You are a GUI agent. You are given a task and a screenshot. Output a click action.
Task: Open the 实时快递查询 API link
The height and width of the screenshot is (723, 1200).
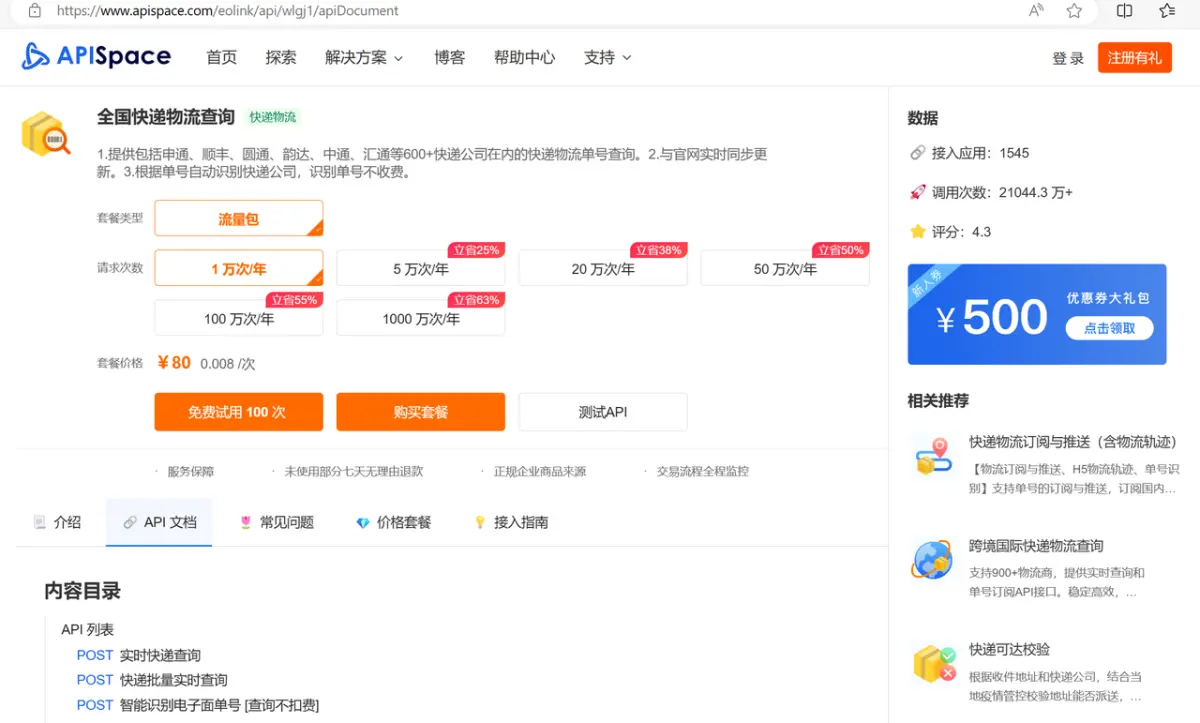[x=160, y=655]
